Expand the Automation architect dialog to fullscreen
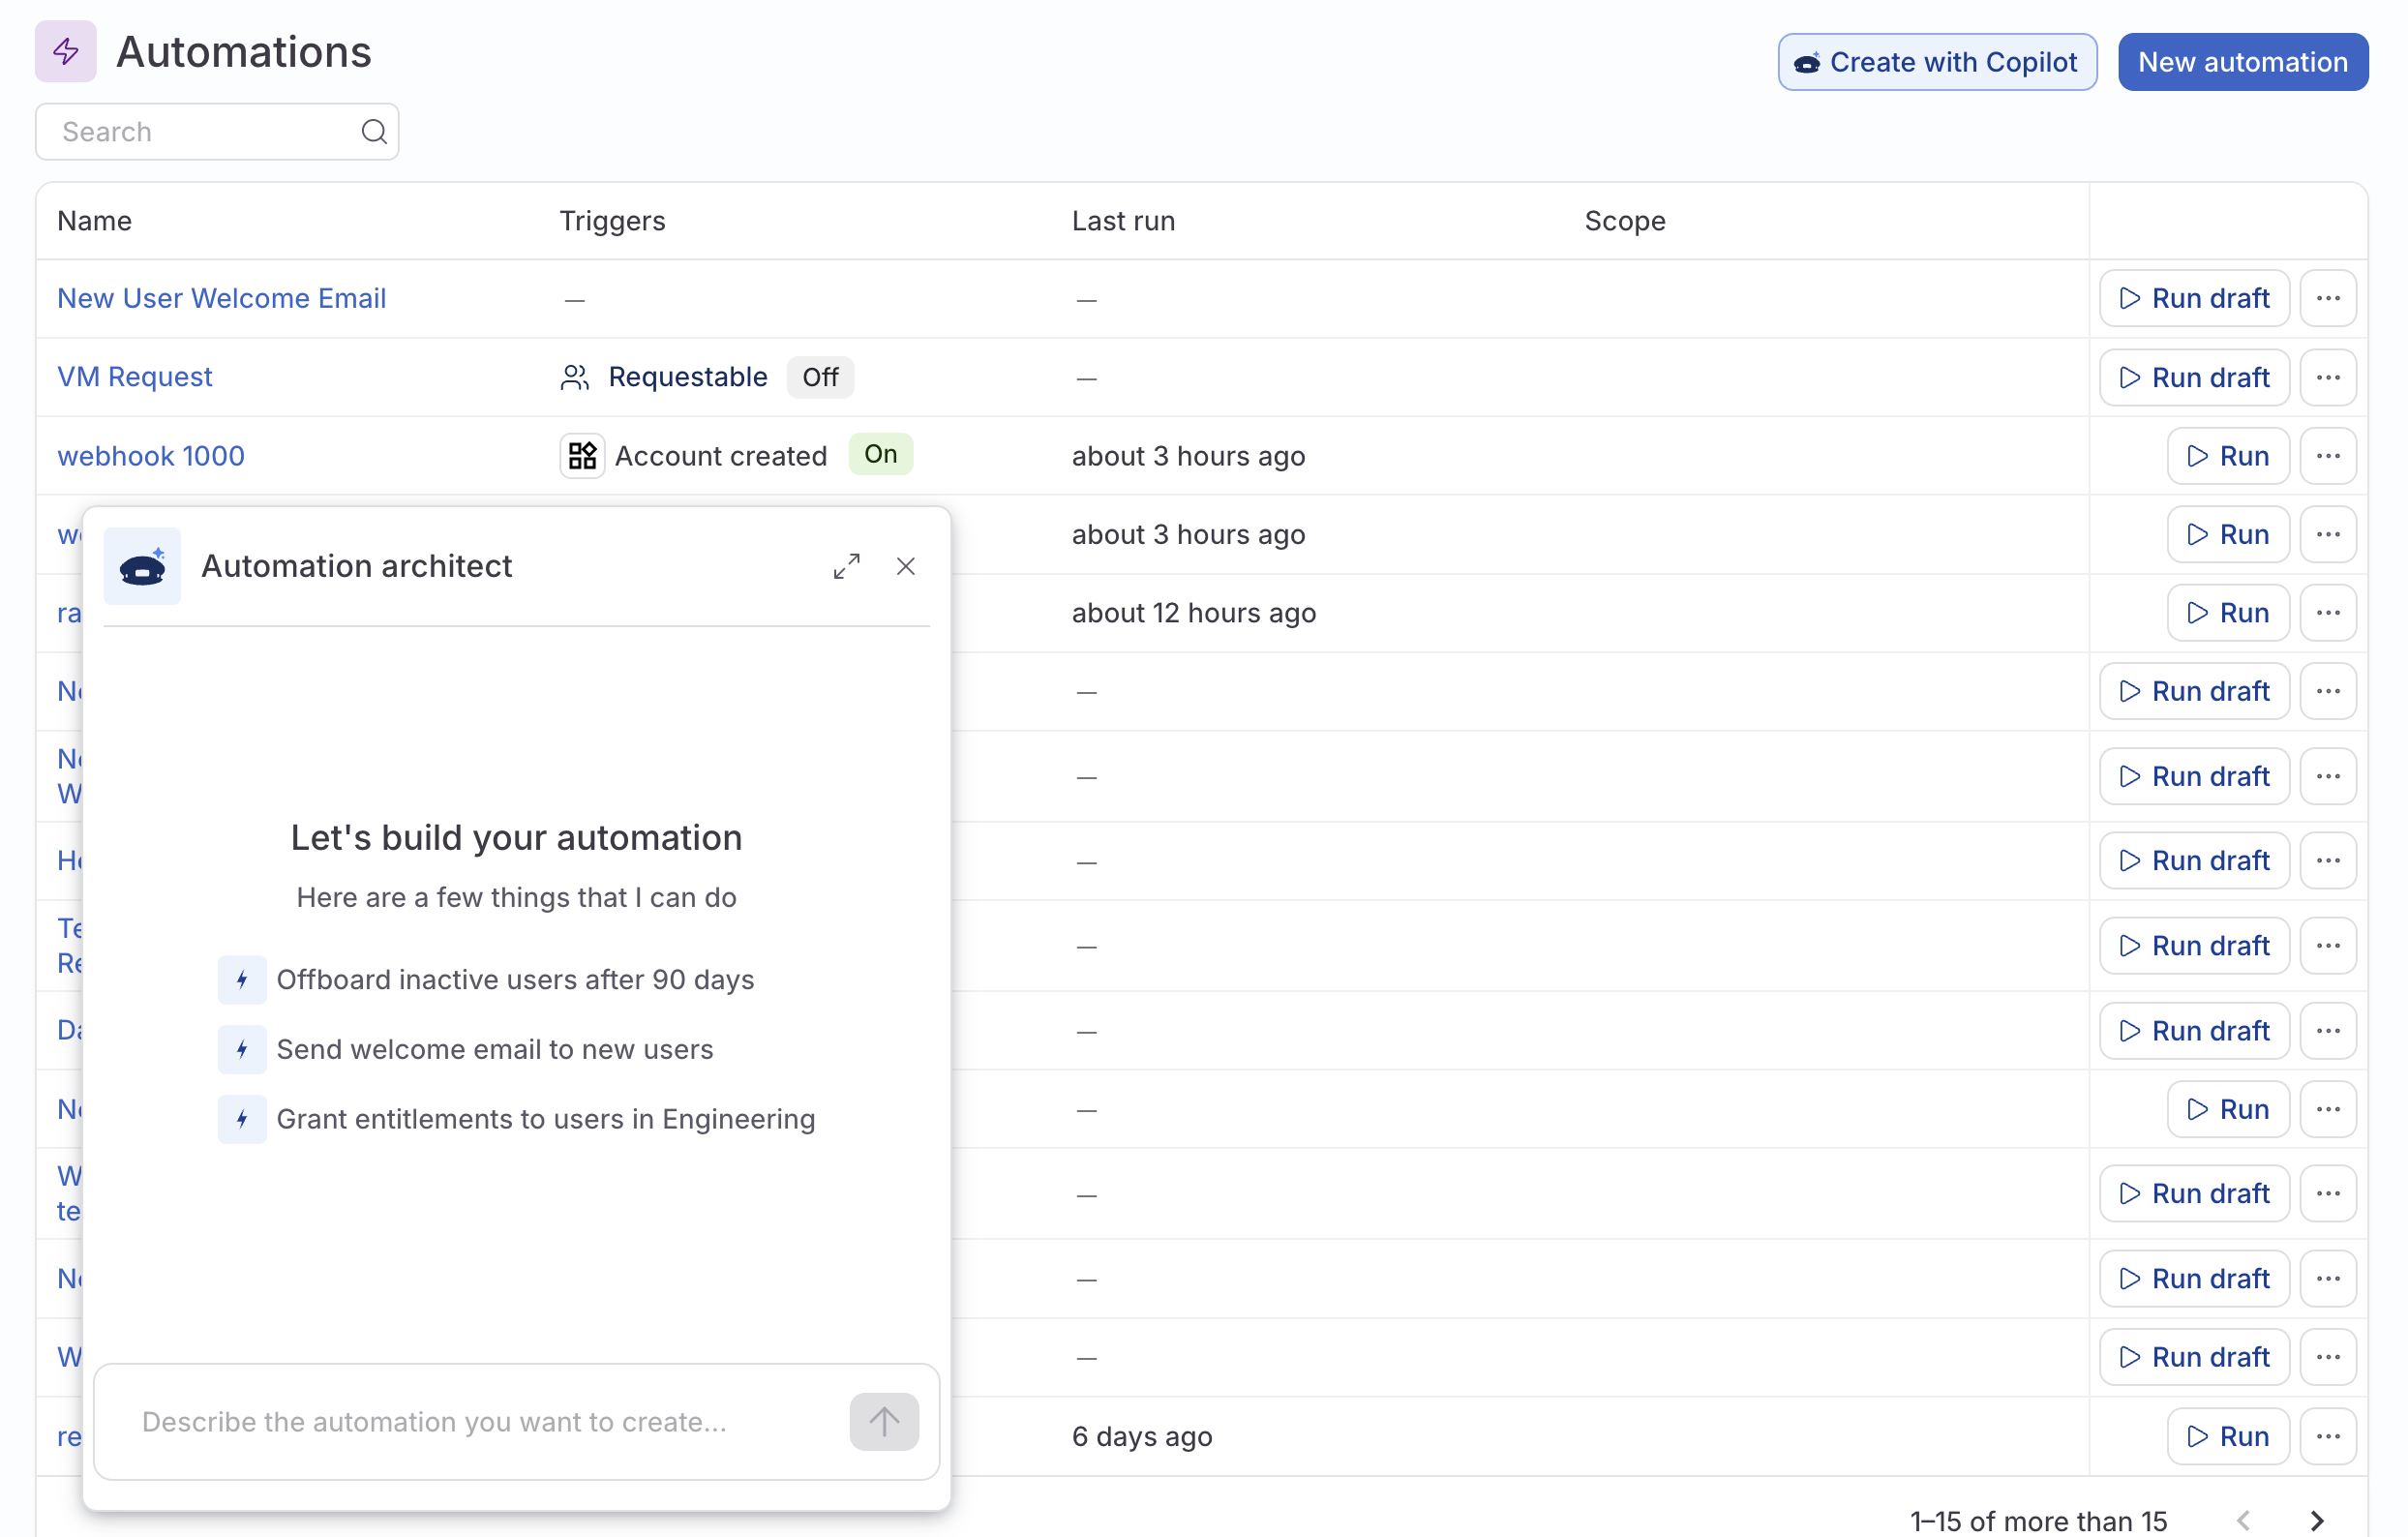The height and width of the screenshot is (1537, 2408). [x=847, y=565]
